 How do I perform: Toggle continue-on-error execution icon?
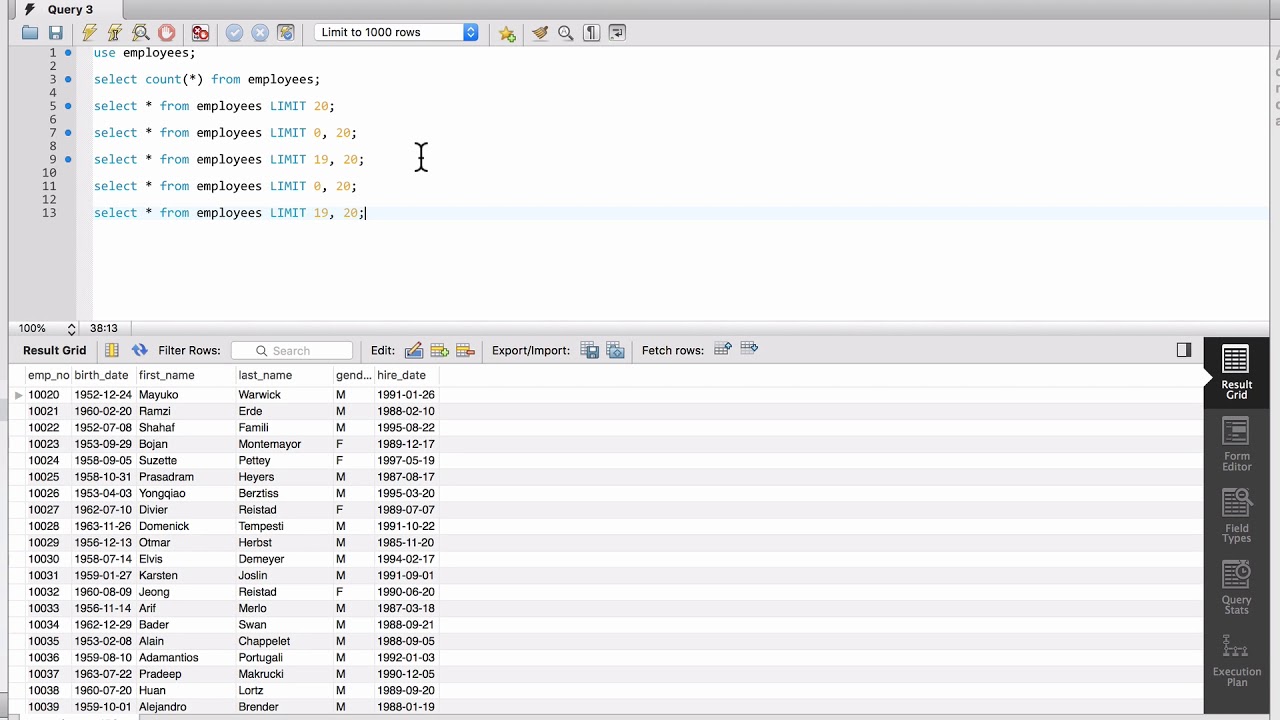point(201,33)
